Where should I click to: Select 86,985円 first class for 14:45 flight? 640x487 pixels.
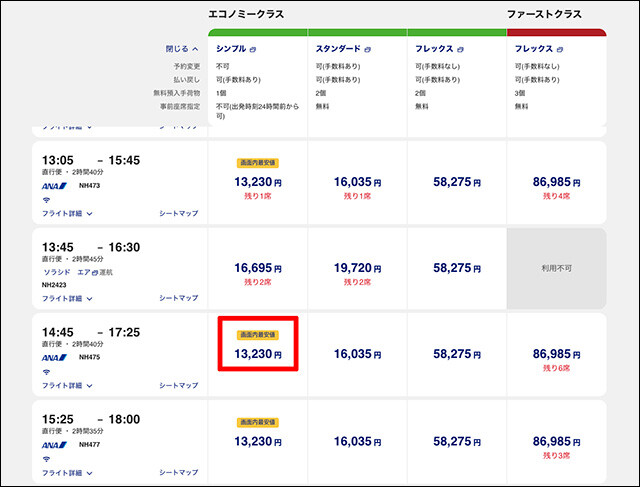pos(556,354)
